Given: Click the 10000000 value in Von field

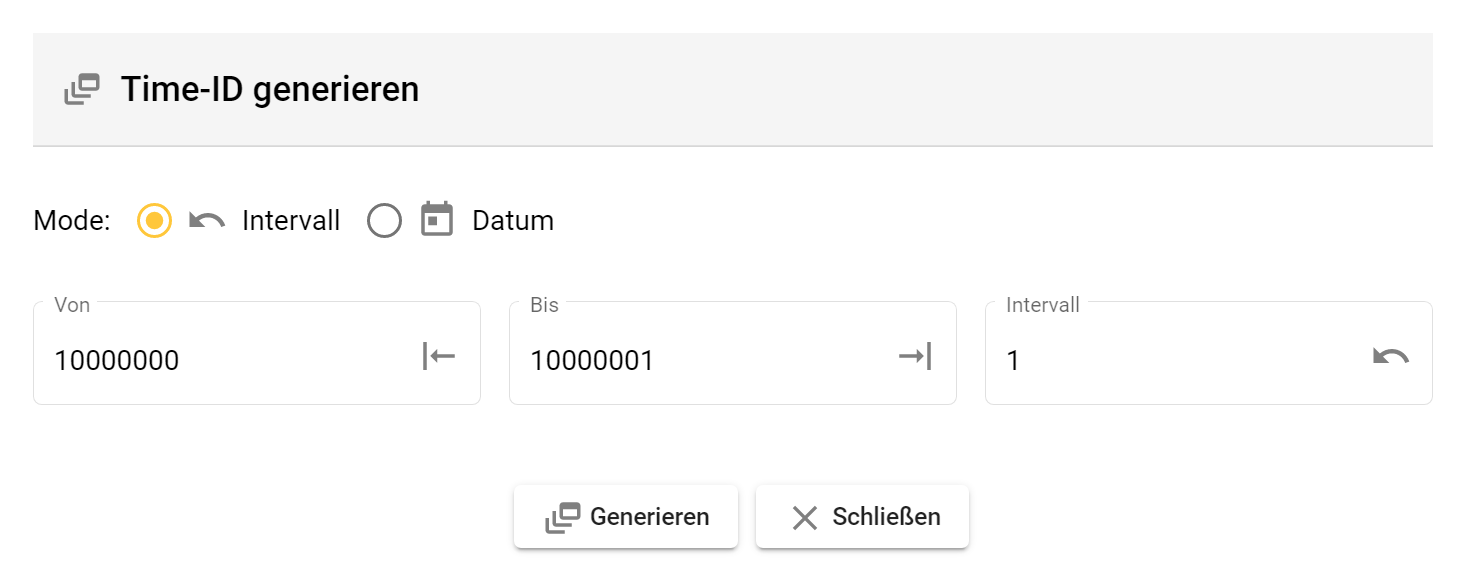Looking at the screenshot, I should click(117, 360).
